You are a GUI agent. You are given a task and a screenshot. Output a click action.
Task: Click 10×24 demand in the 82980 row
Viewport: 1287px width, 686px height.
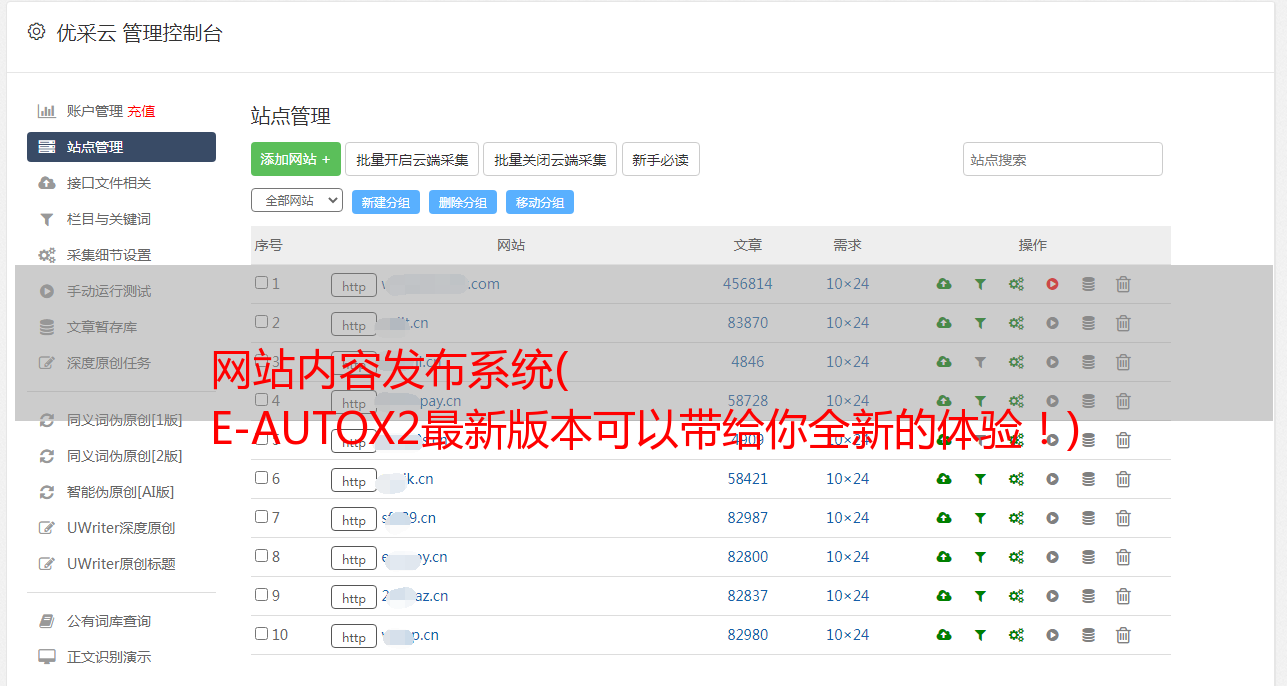(847, 635)
